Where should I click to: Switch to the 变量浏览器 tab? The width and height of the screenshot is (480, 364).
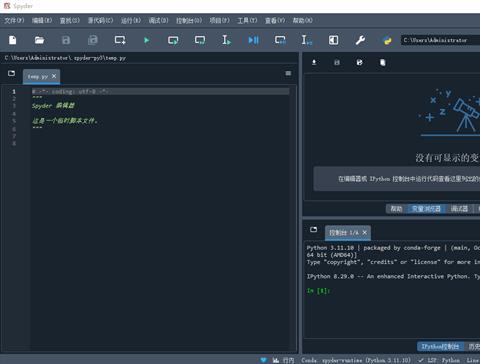[x=426, y=209]
